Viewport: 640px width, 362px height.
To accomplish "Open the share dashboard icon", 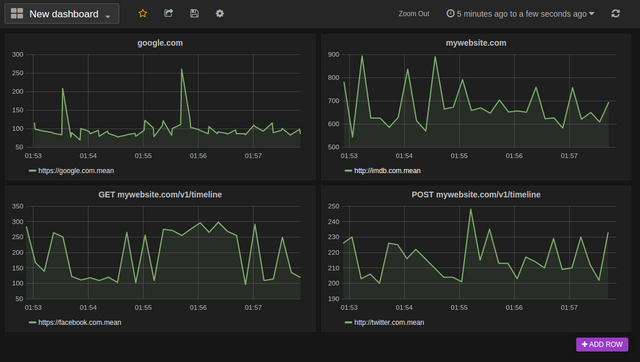I will point(168,13).
